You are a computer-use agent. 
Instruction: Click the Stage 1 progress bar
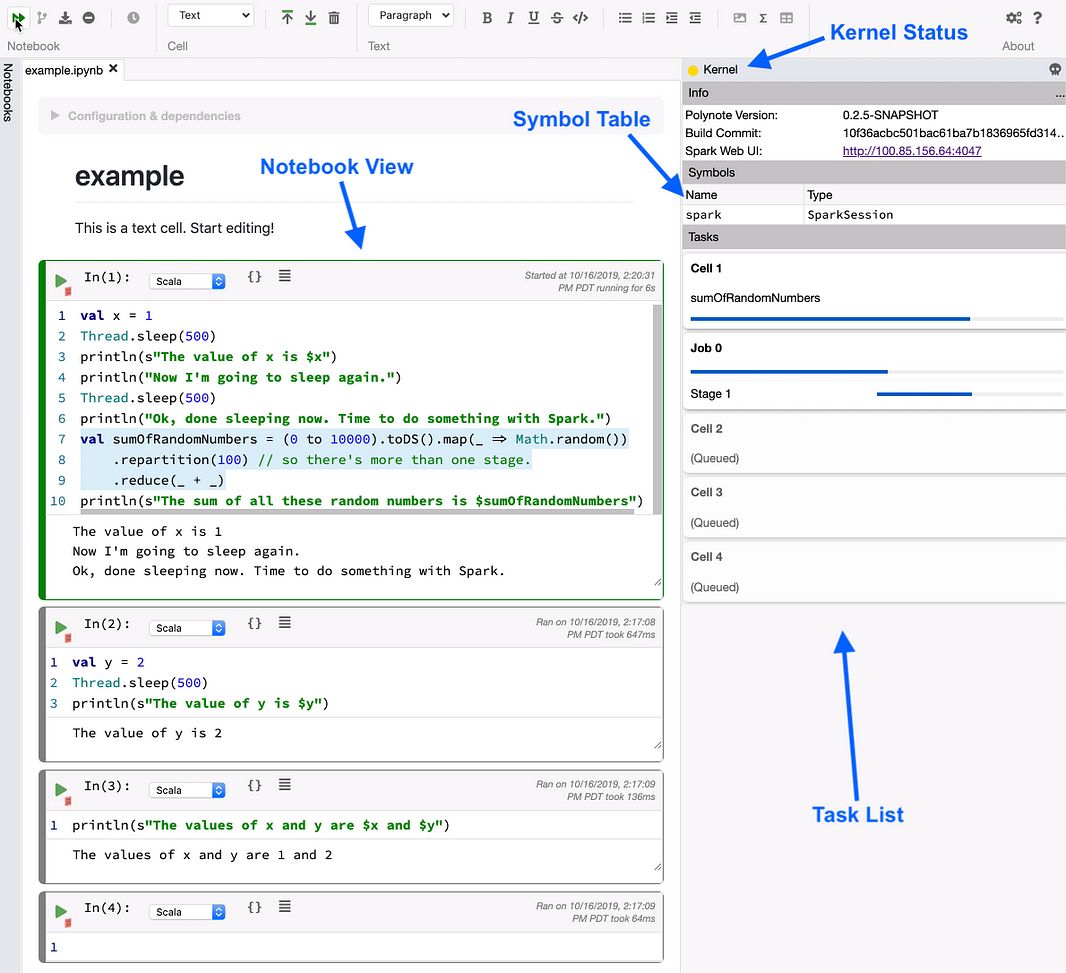[x=969, y=394]
